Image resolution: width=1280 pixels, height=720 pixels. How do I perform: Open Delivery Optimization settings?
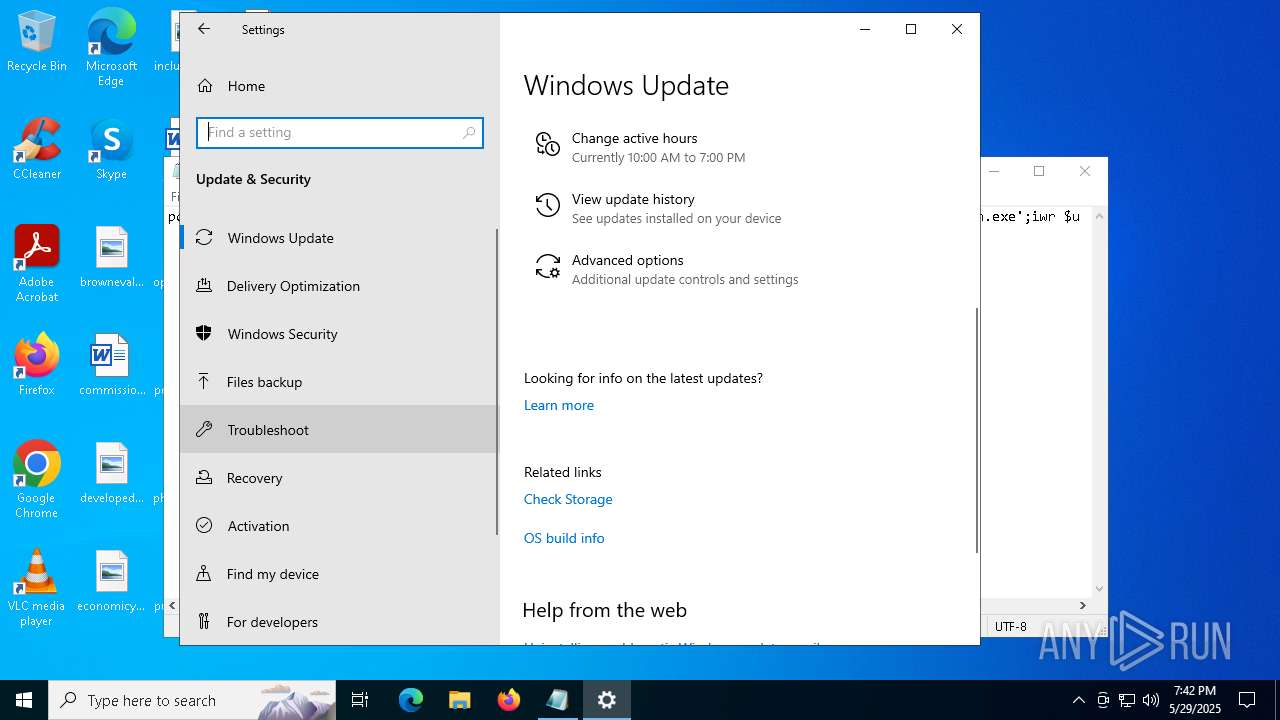339,286
